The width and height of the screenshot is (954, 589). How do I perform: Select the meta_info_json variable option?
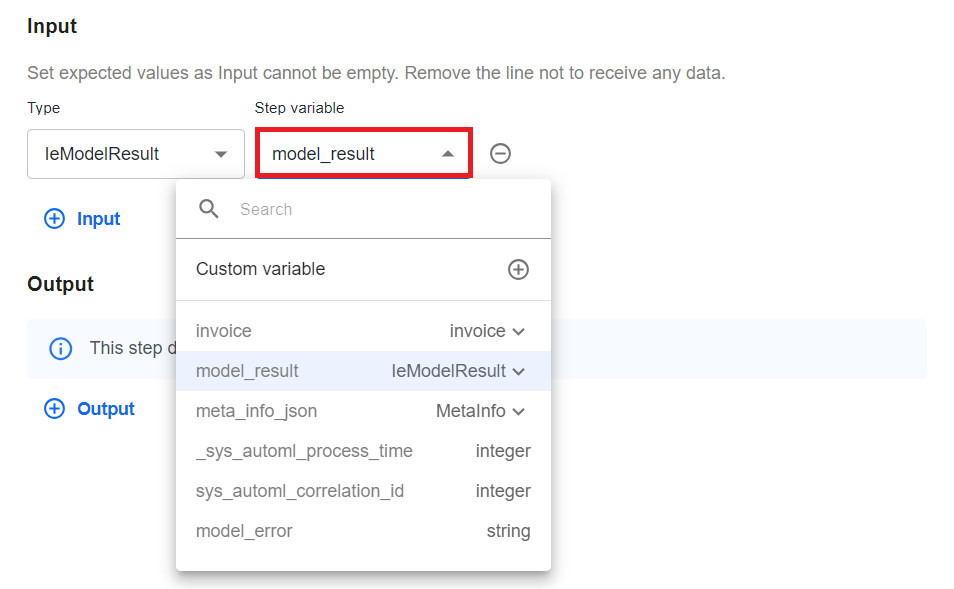click(363, 411)
